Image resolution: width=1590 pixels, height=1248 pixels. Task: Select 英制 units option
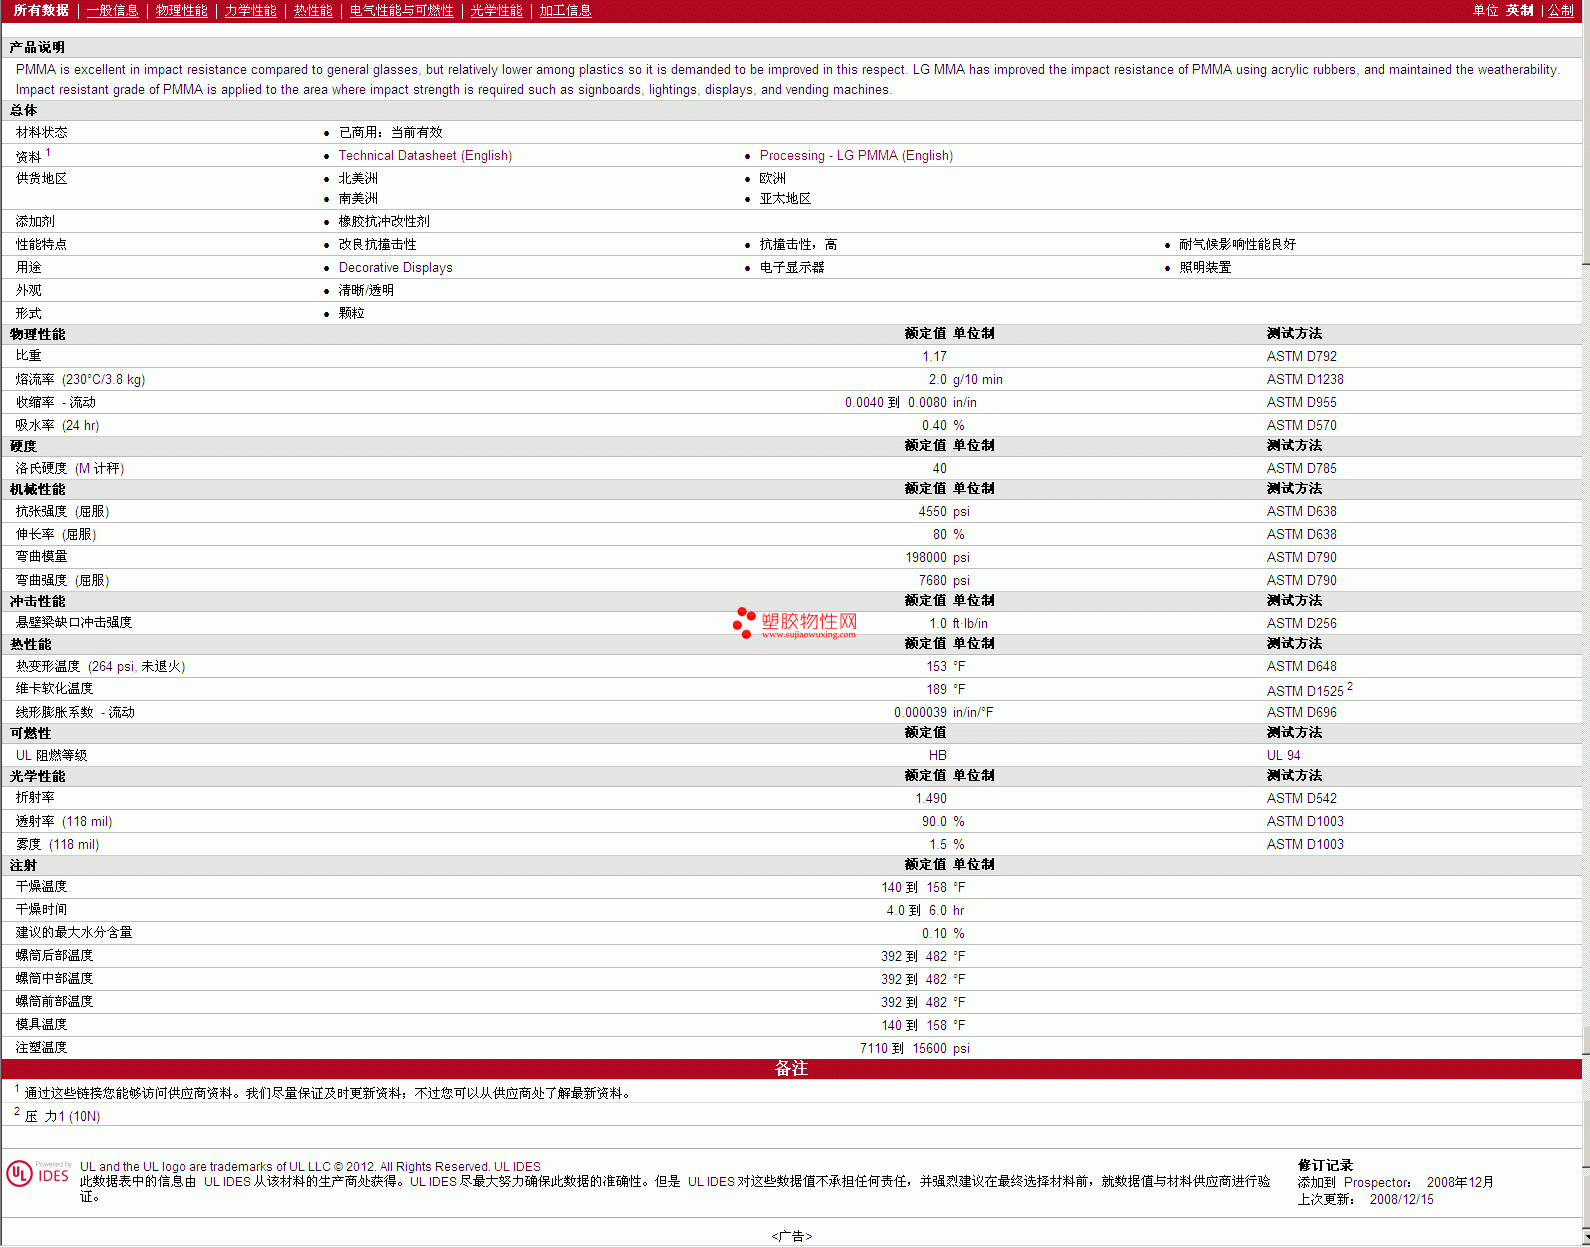(x=1519, y=10)
